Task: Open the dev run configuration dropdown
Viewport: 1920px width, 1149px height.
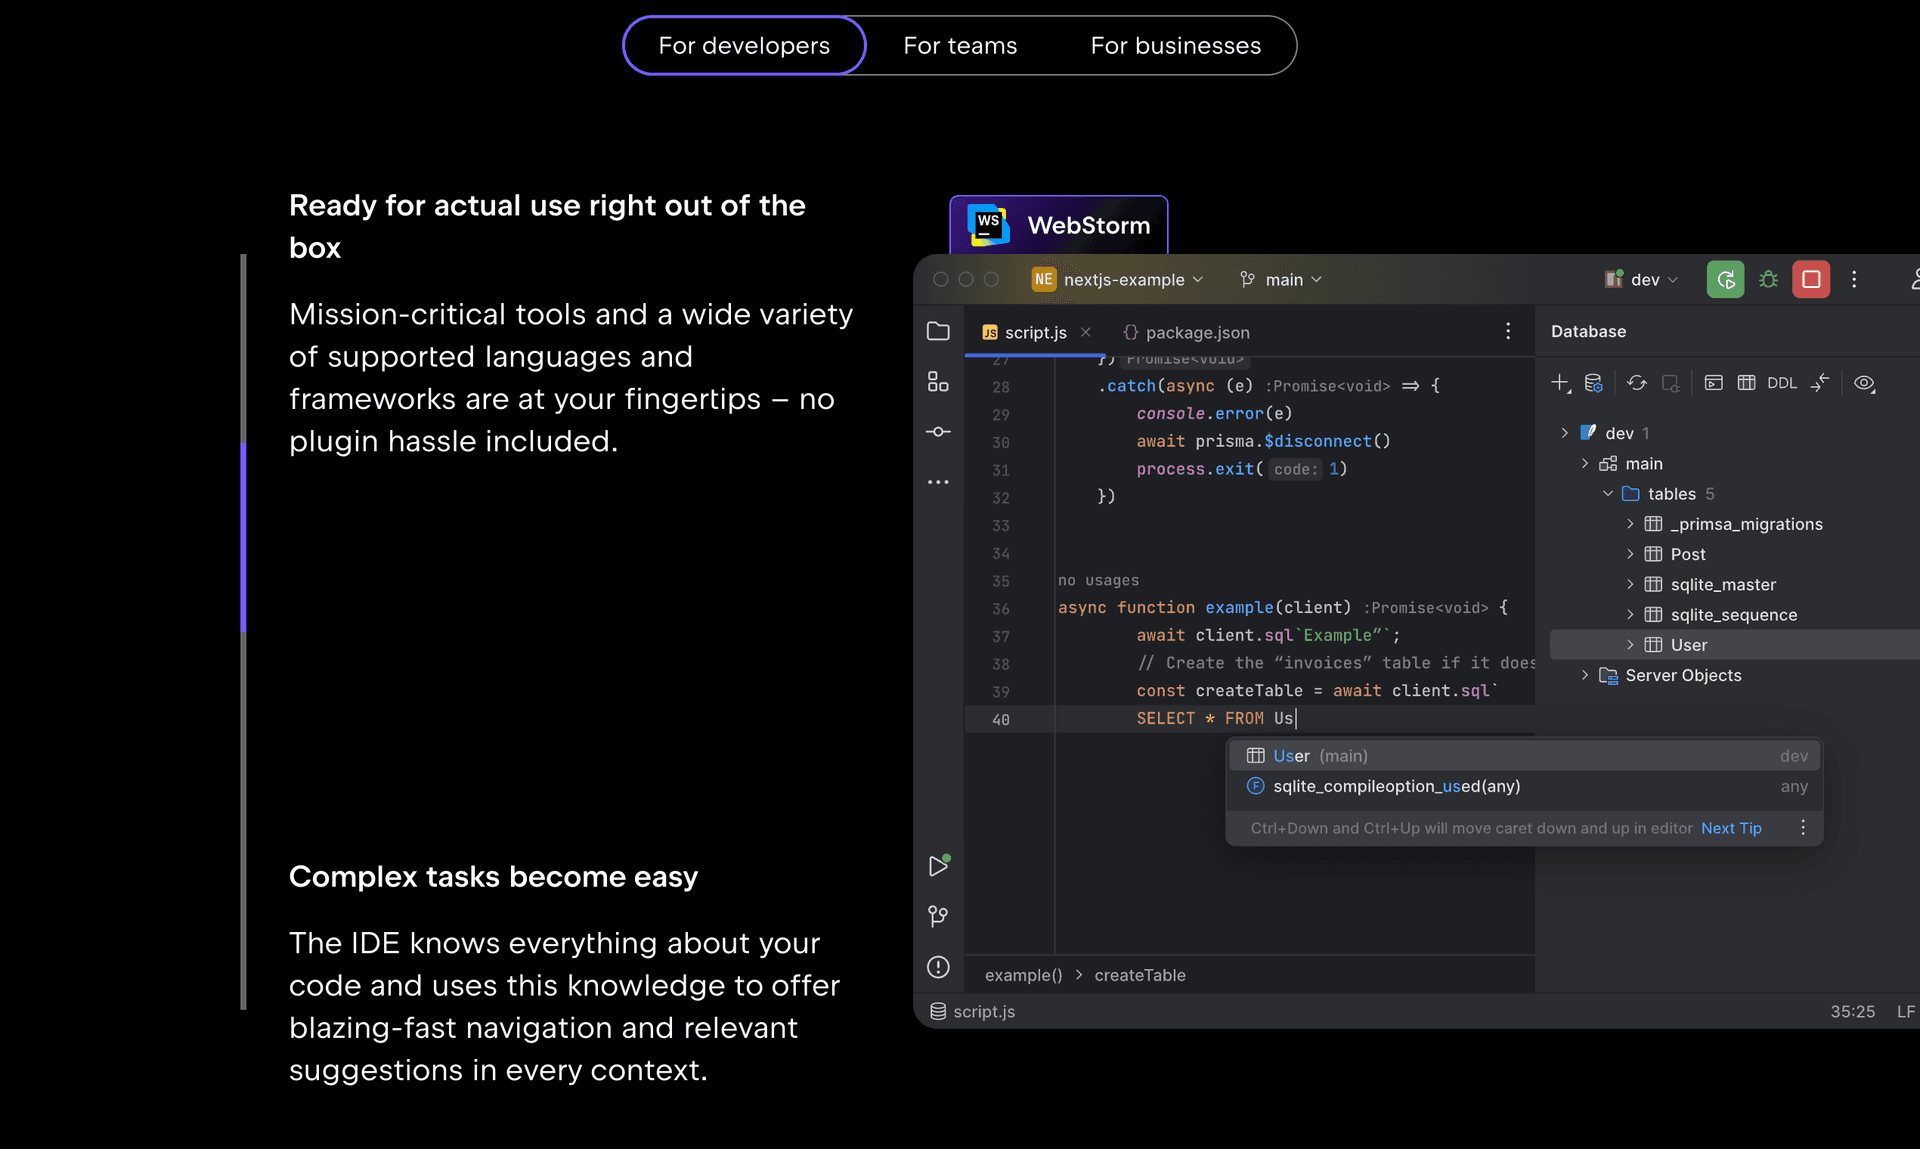Action: (x=1642, y=280)
